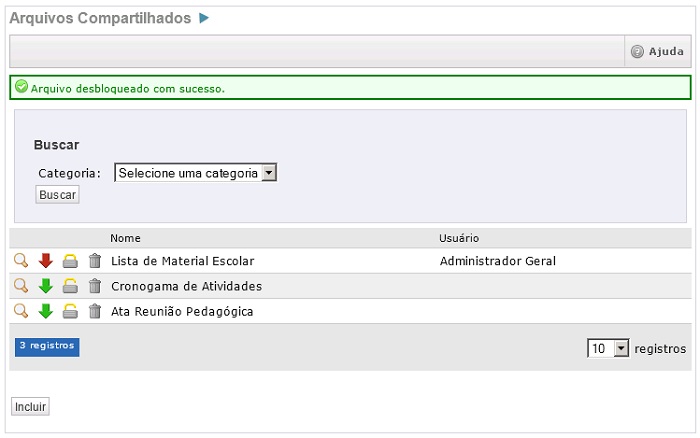Image resolution: width=700 pixels, height=438 pixels.
Task: Click the arrow beside Arquivos Compartilhados title
Action: click(204, 18)
